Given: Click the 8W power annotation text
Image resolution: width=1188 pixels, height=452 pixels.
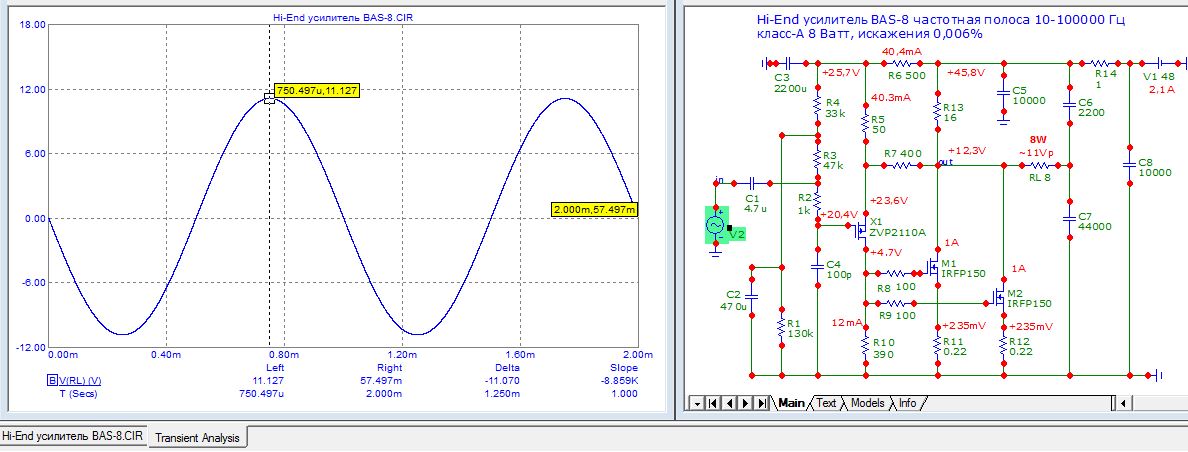Looking at the screenshot, I should tap(1037, 140).
